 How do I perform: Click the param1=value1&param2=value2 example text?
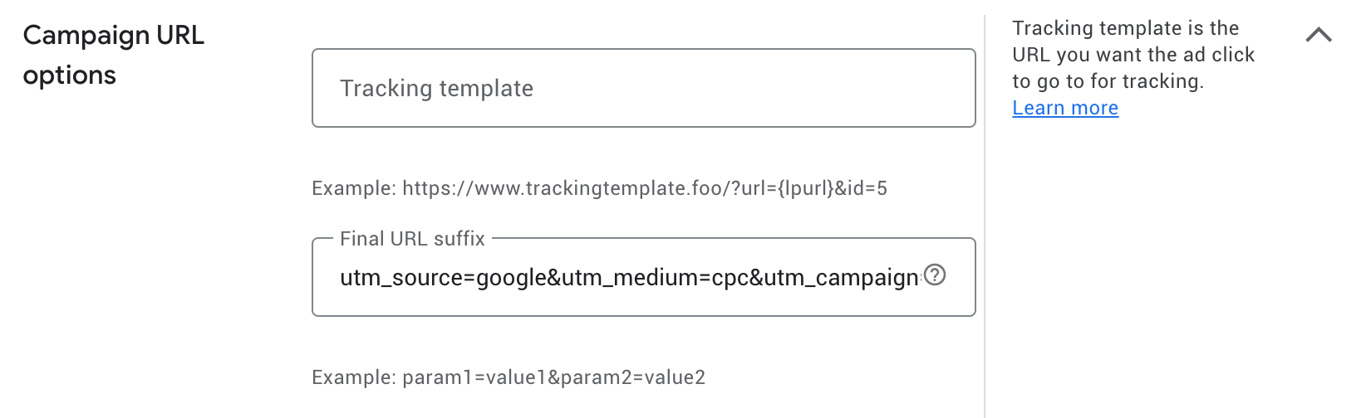[x=553, y=378]
